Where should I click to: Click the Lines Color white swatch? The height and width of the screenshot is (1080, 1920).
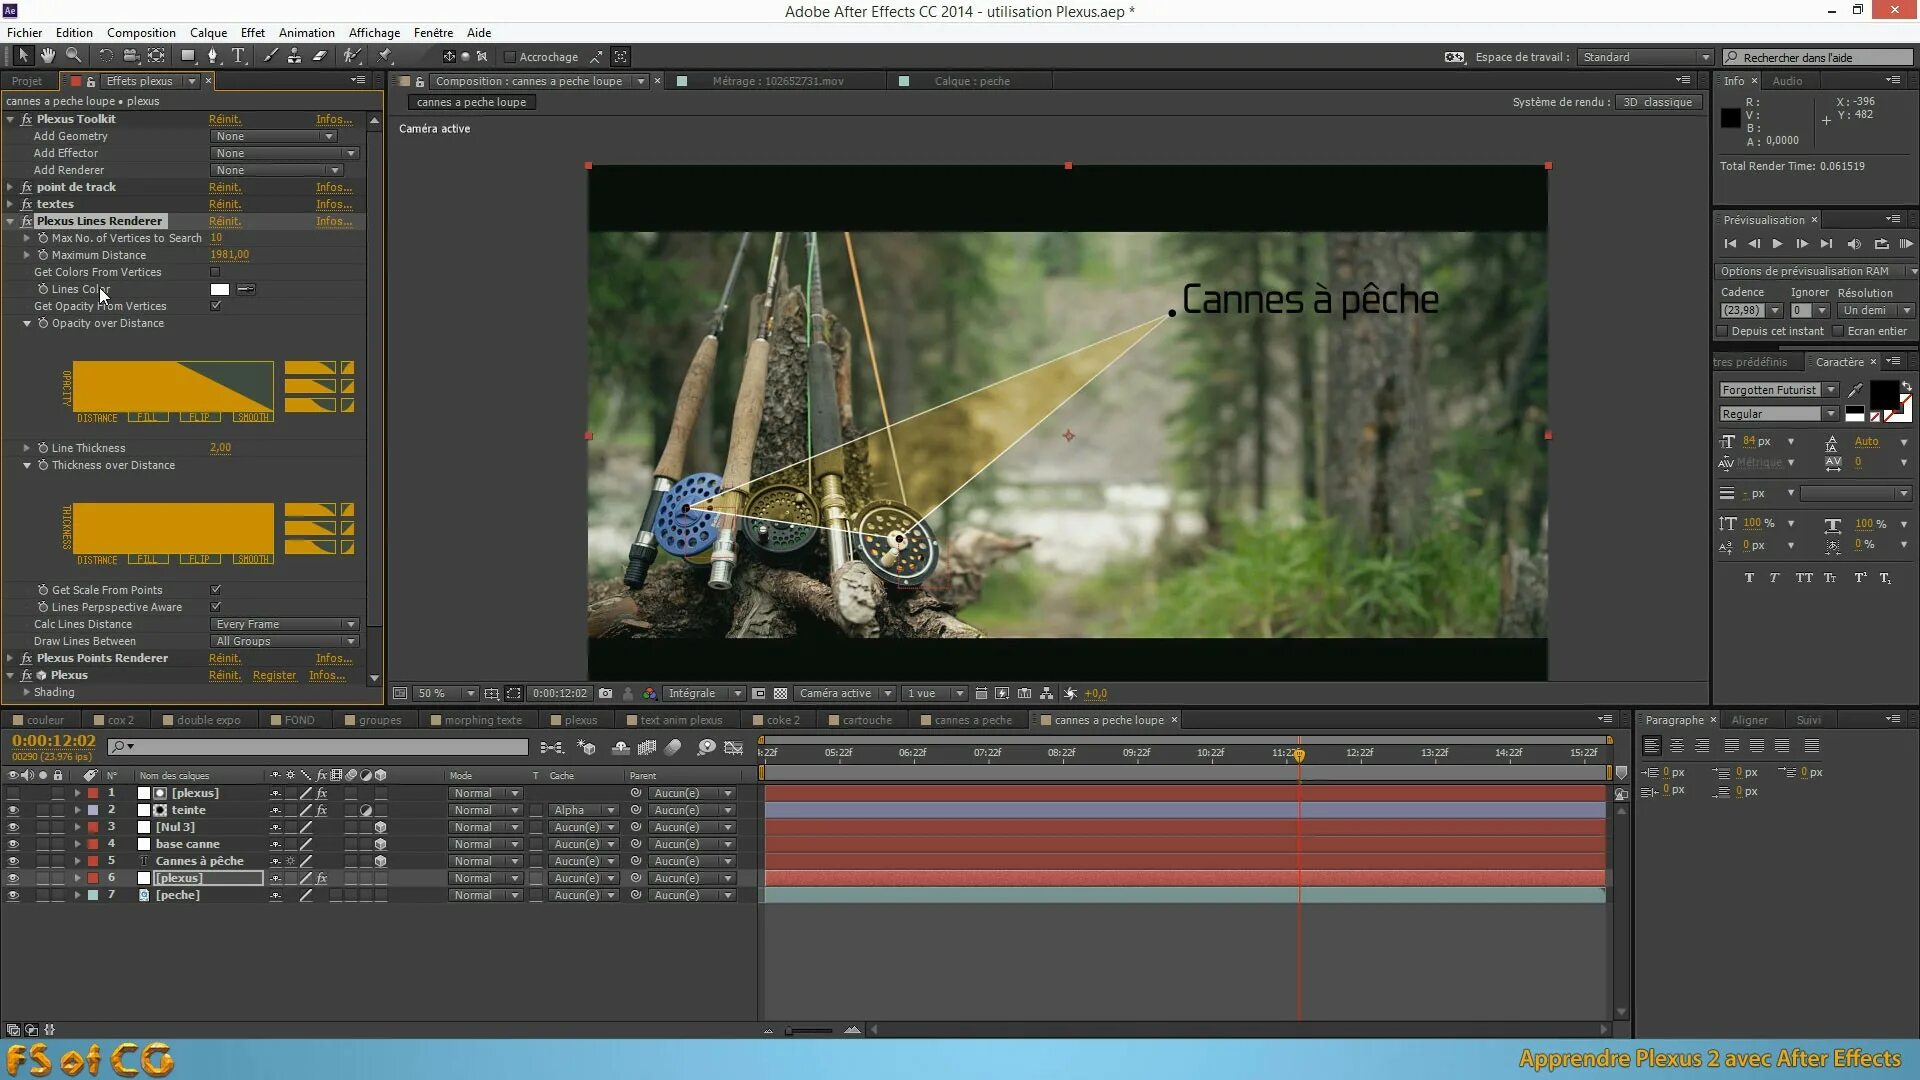220,289
